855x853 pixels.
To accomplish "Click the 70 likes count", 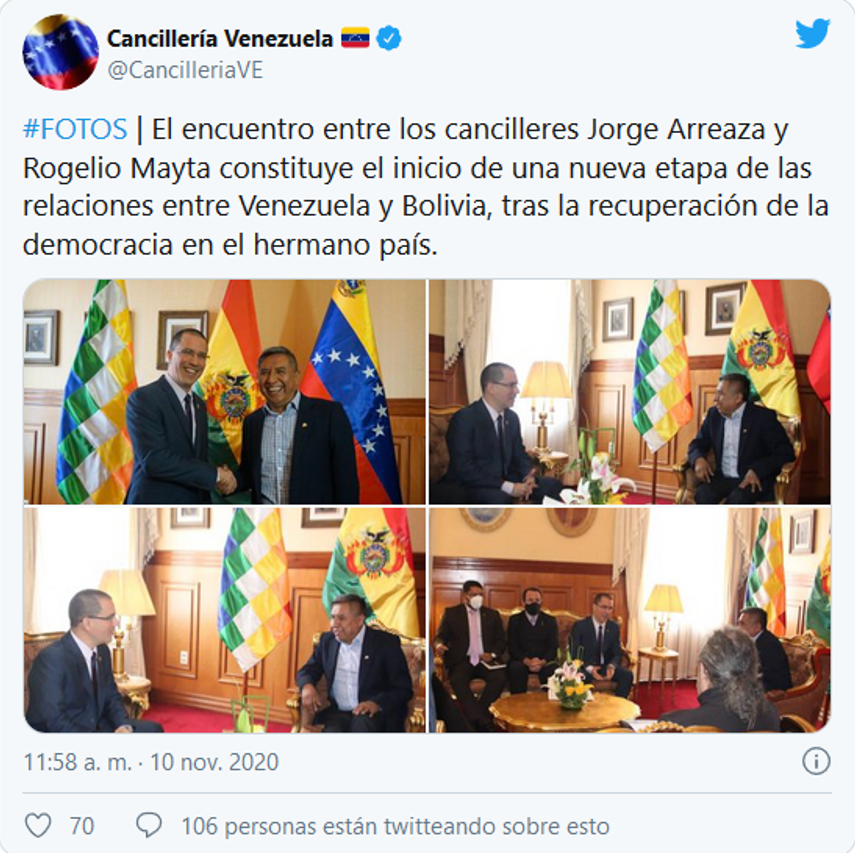I will tap(82, 826).
